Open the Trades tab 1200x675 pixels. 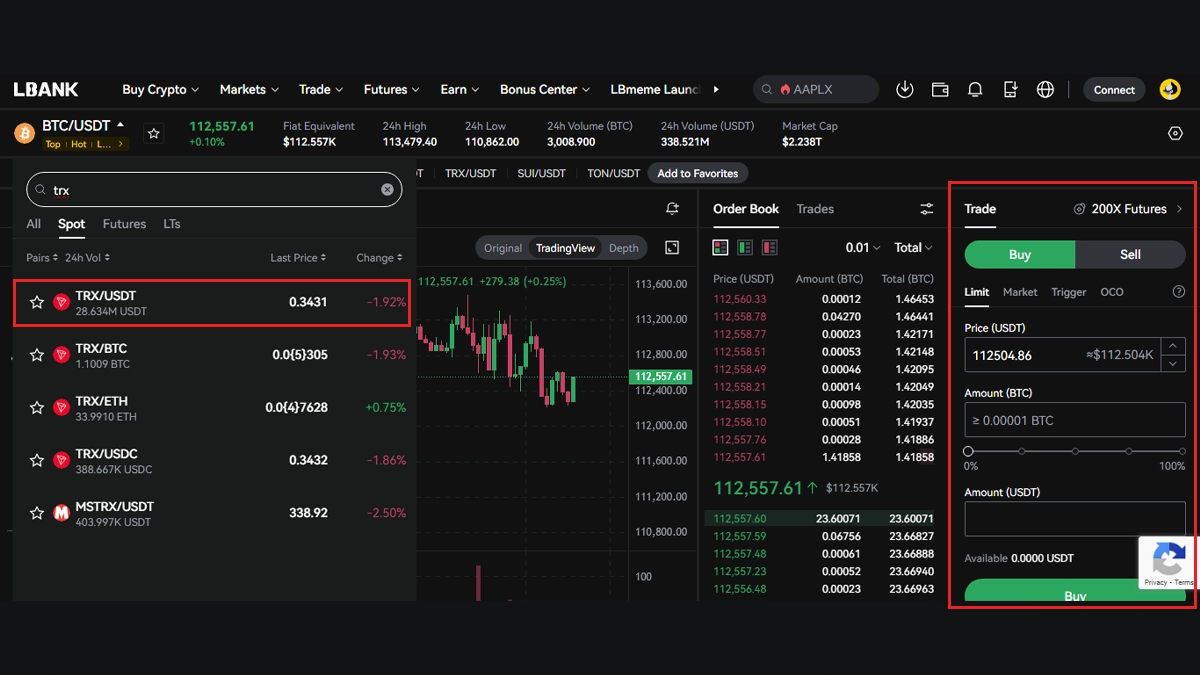coord(815,209)
